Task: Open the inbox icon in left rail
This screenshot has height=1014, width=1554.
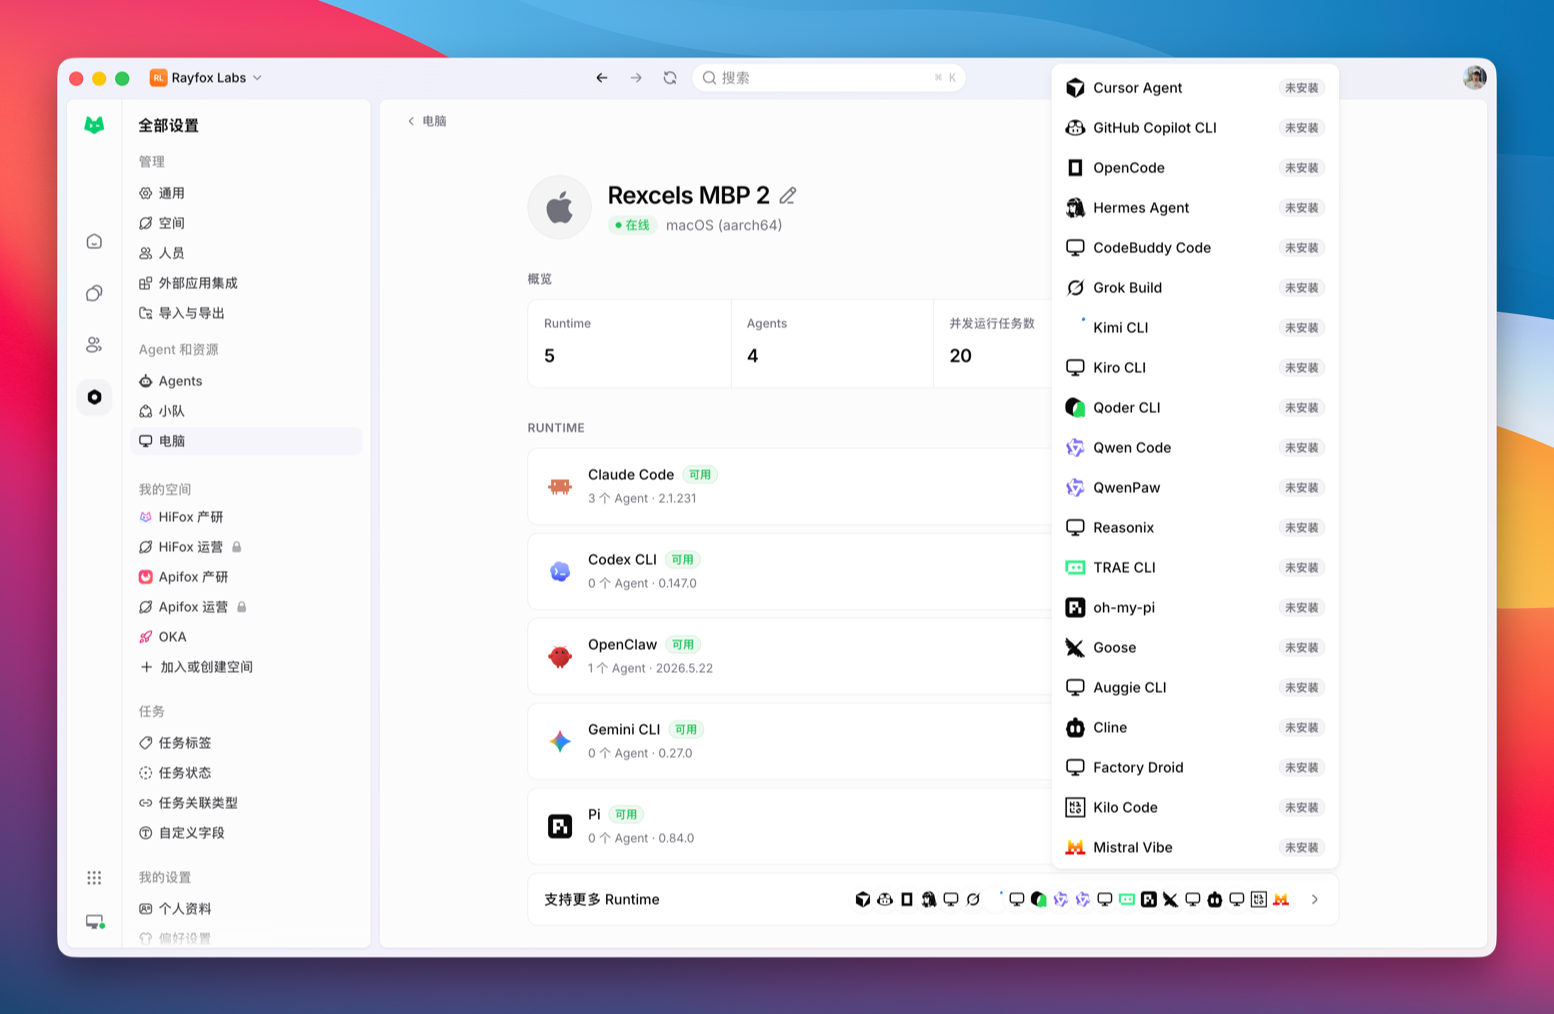Action: 94,241
